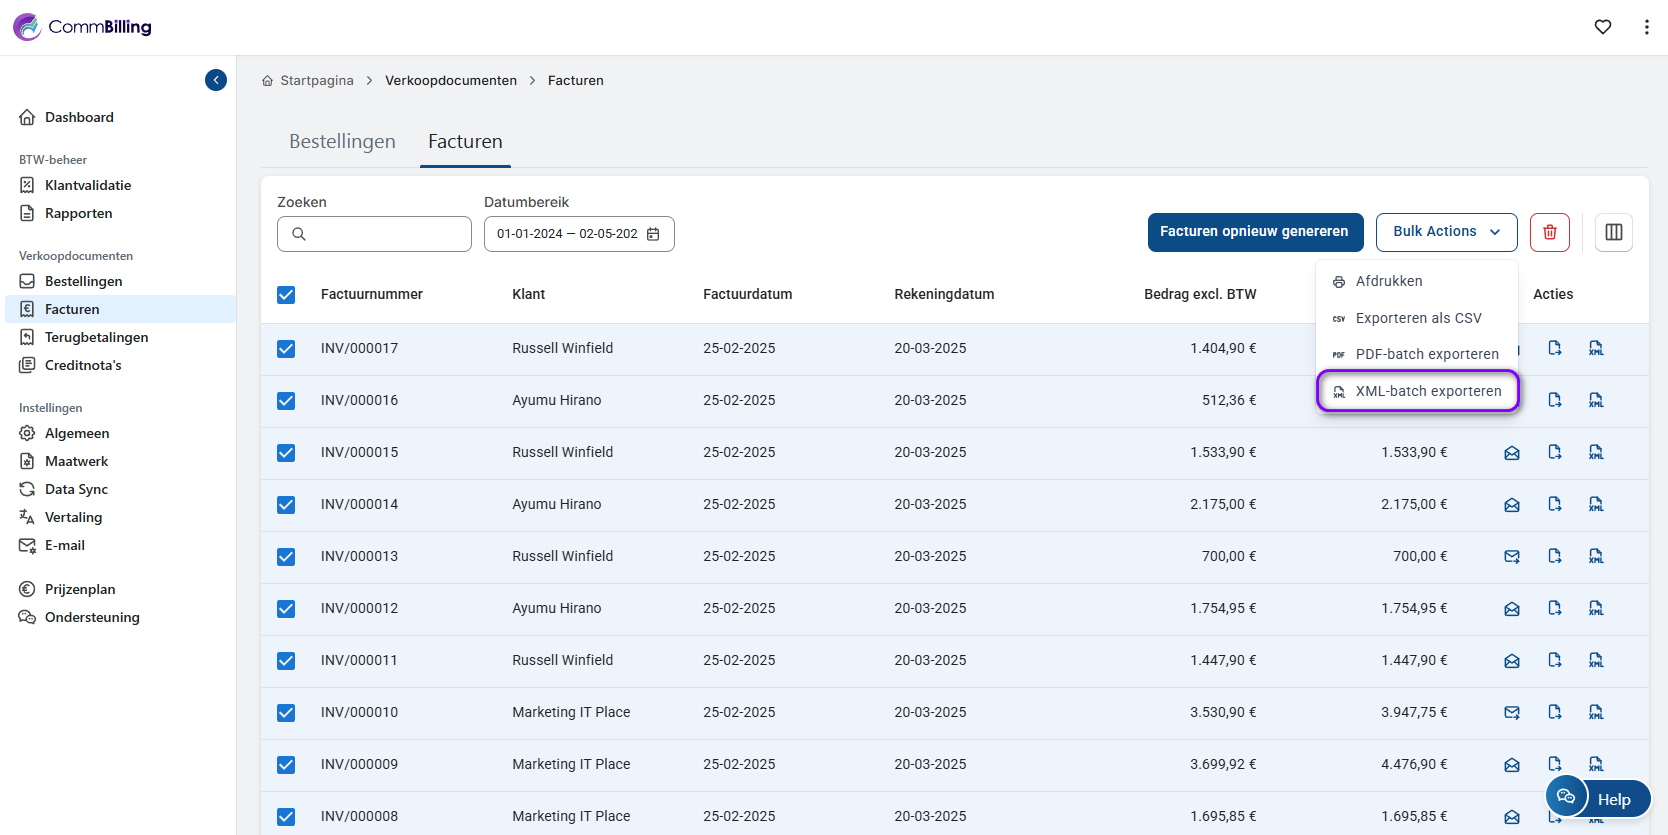
Task: Select XML-batch exporteren from the menu
Action: tap(1427, 391)
